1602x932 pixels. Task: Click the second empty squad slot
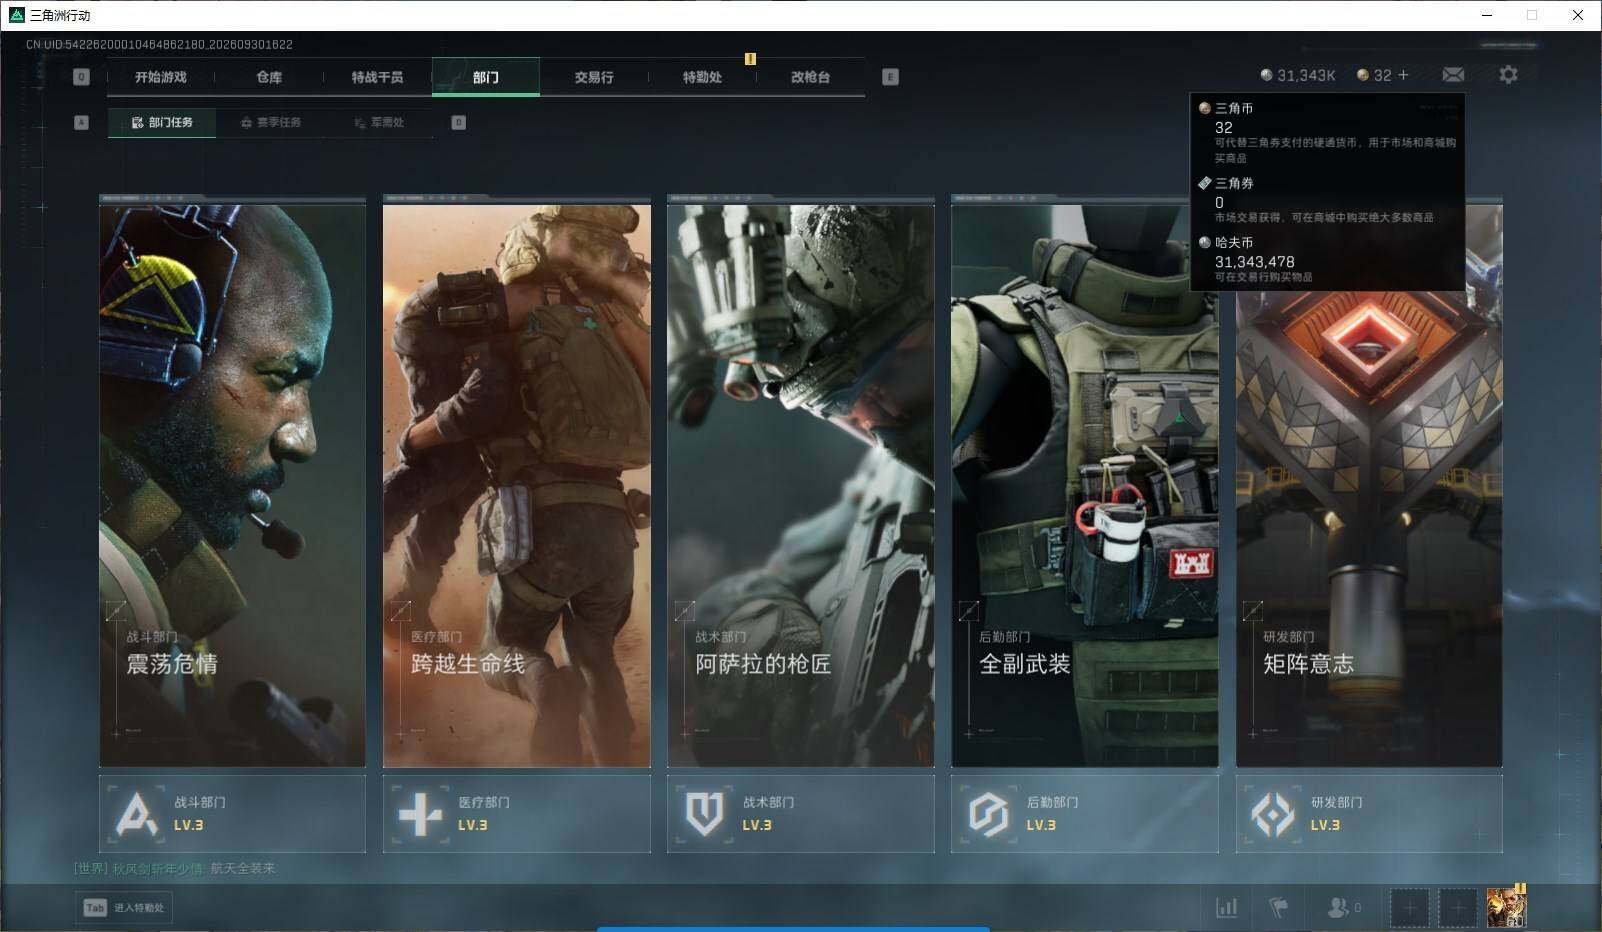click(1458, 907)
